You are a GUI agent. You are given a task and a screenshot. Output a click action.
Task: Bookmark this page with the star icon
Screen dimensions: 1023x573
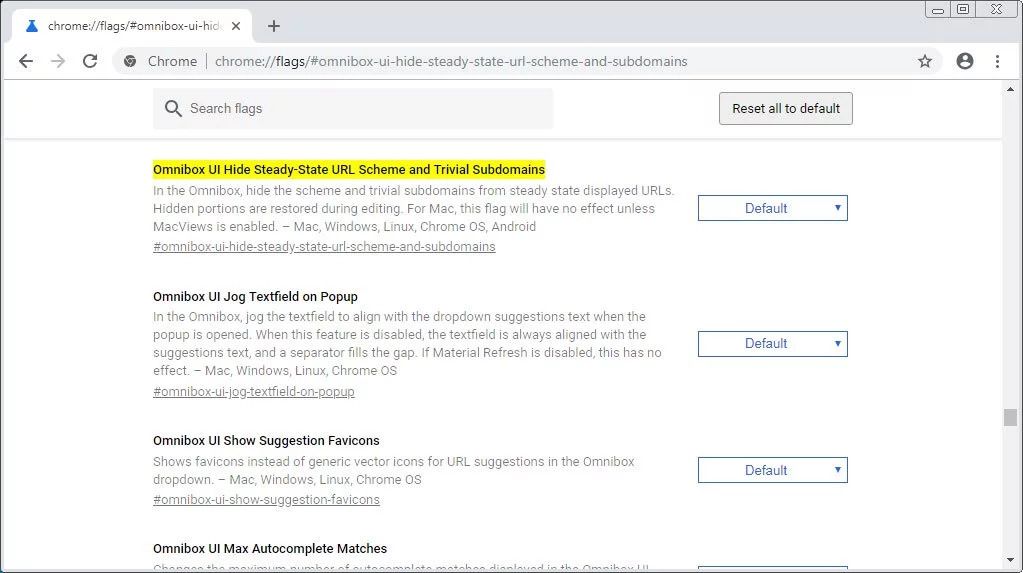pyautogui.click(x=924, y=61)
